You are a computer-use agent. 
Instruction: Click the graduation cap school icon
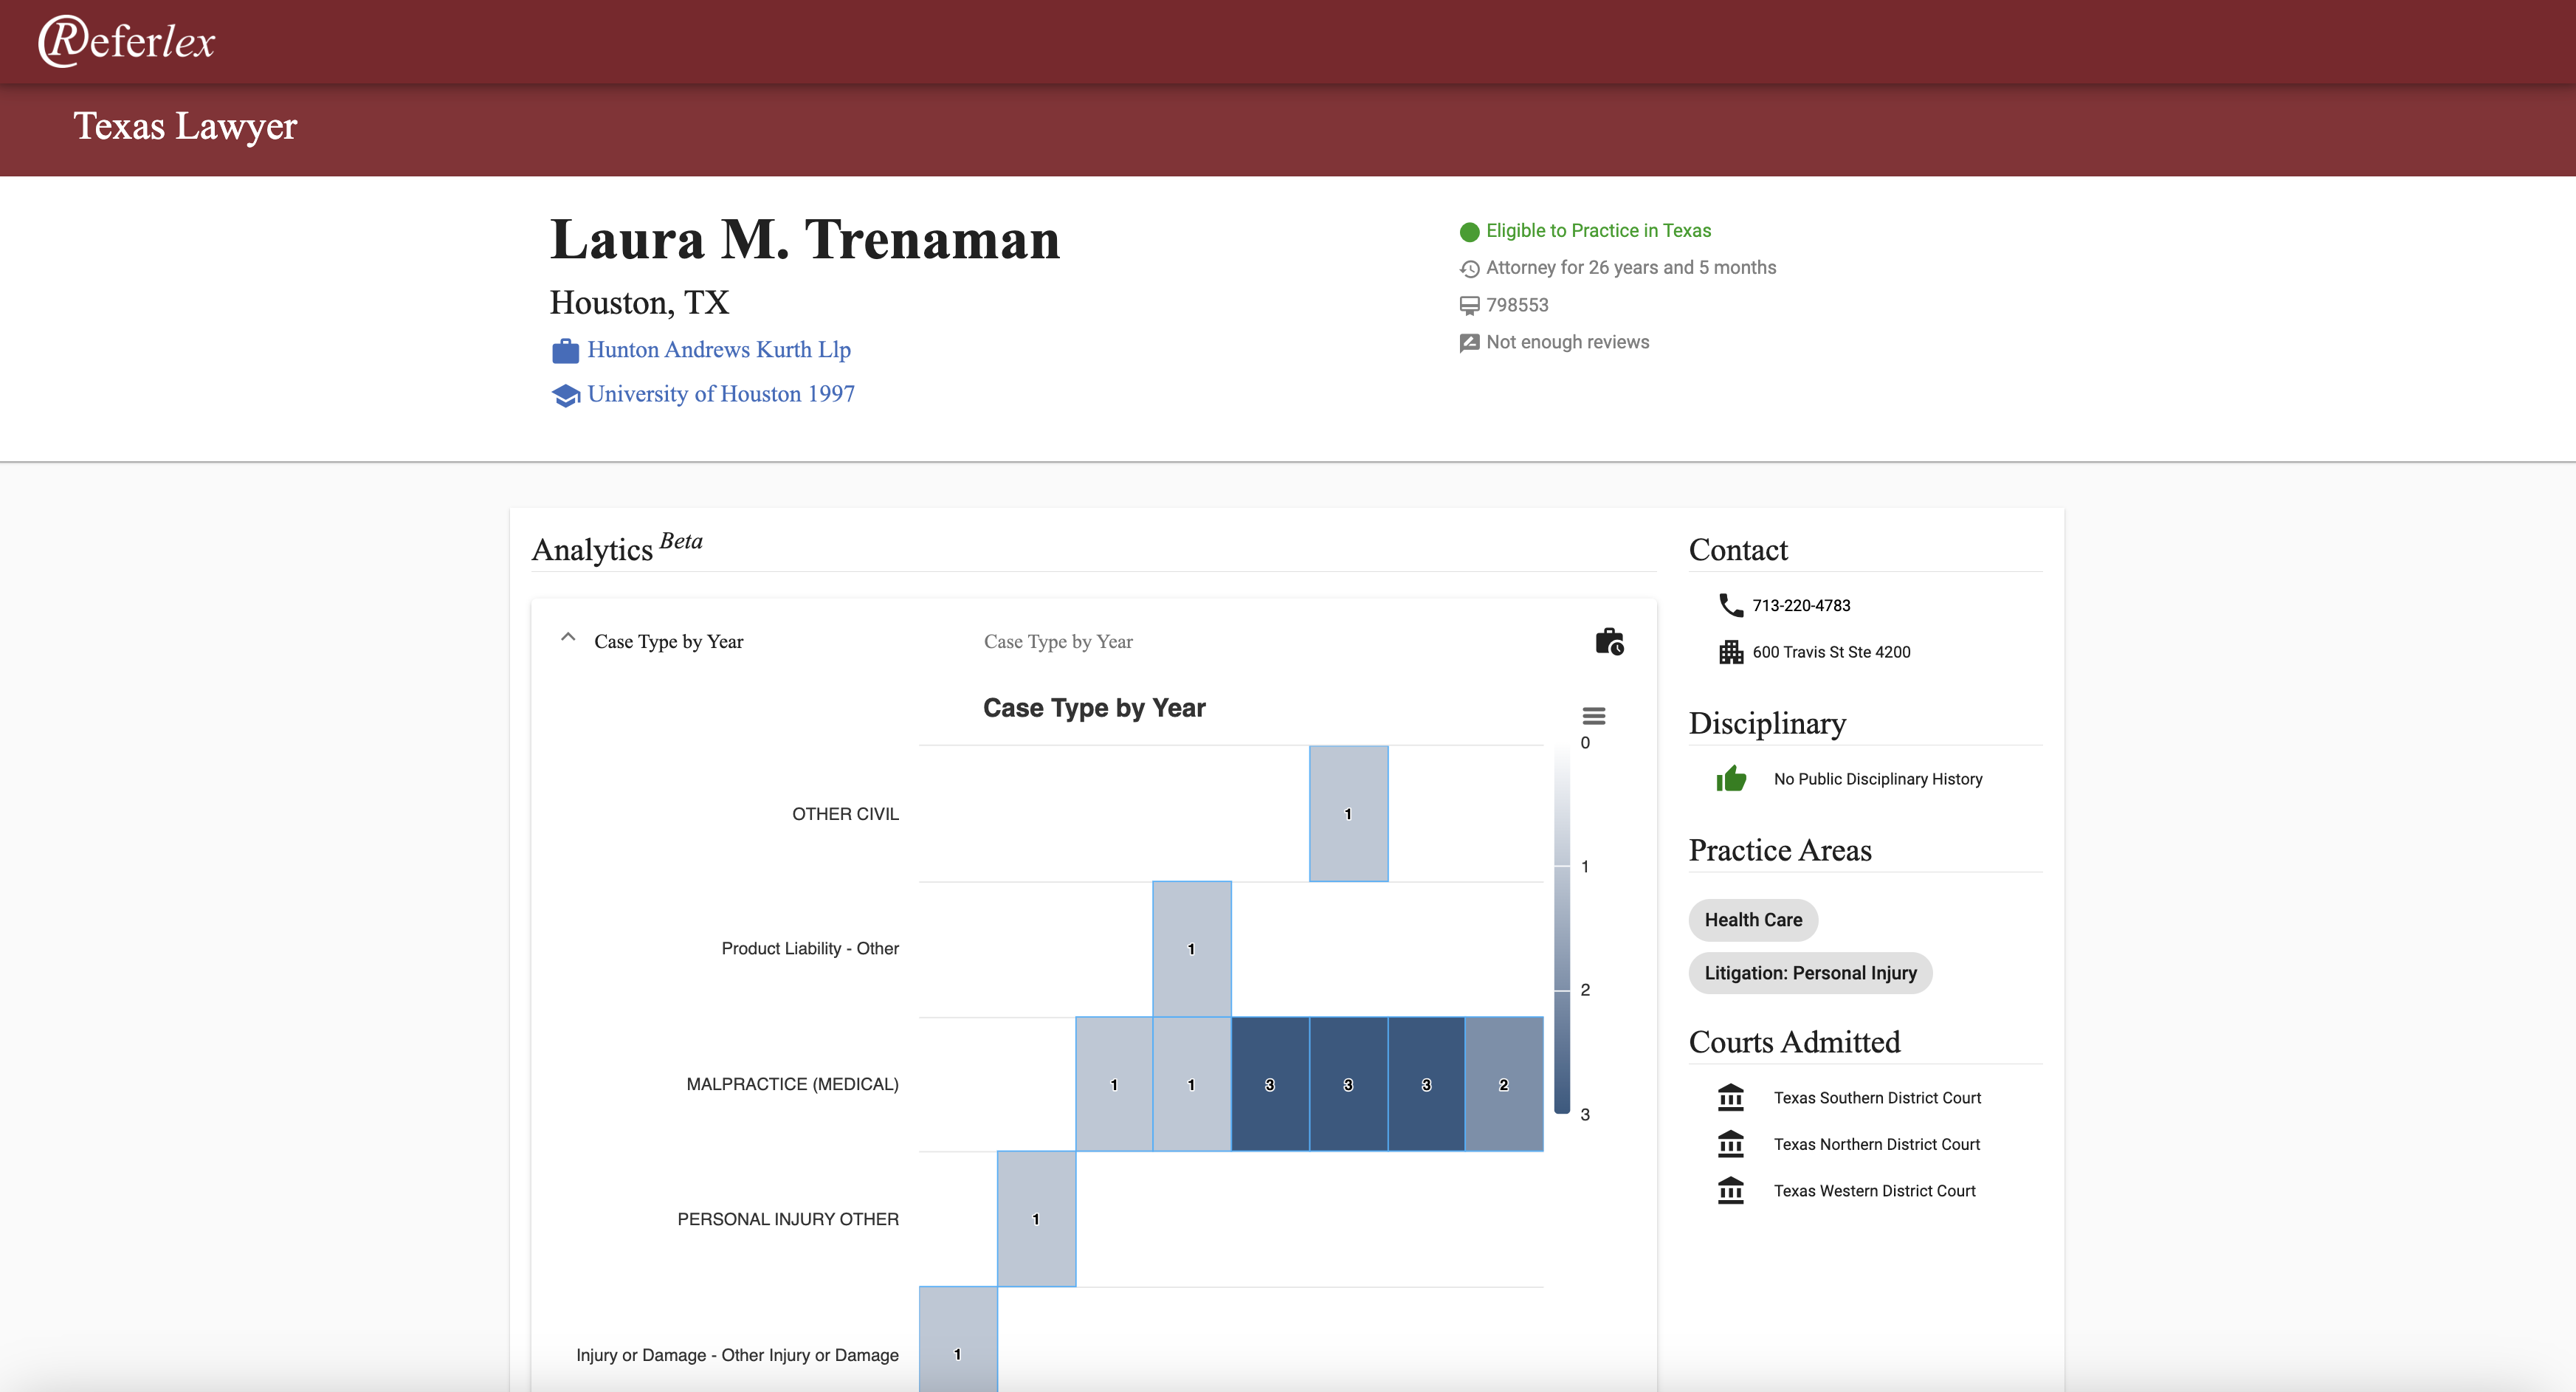pos(565,396)
